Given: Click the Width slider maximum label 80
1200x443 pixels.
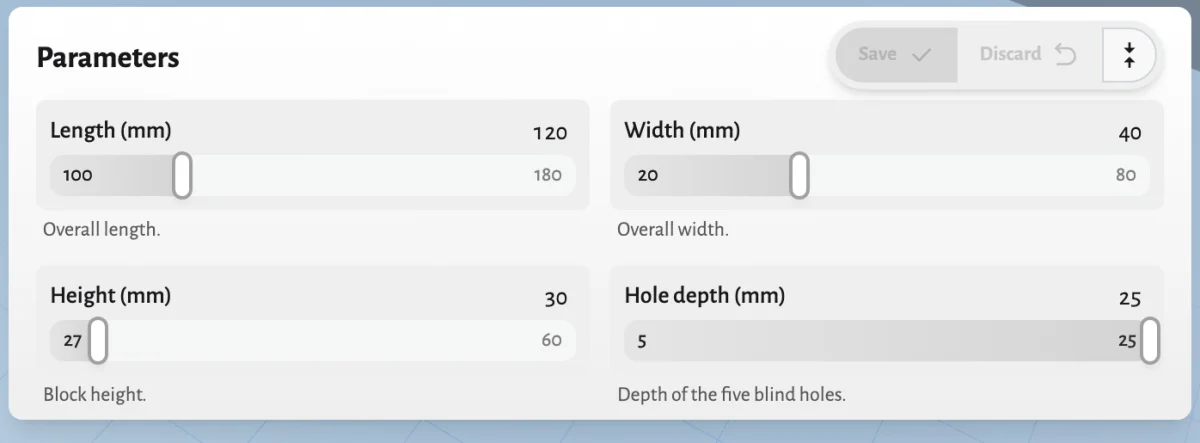Looking at the screenshot, I should (1126, 175).
